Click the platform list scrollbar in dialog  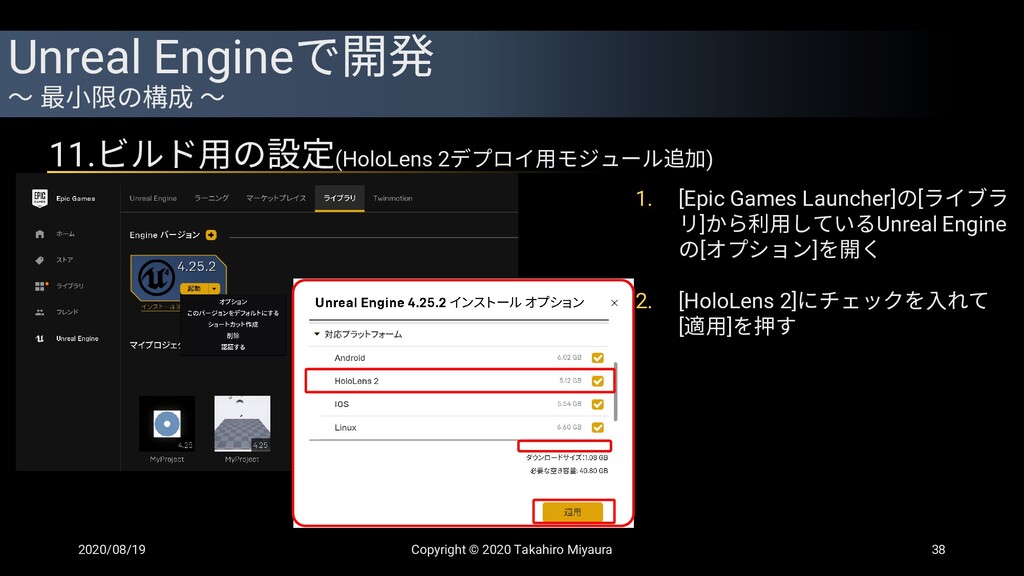pos(616,392)
